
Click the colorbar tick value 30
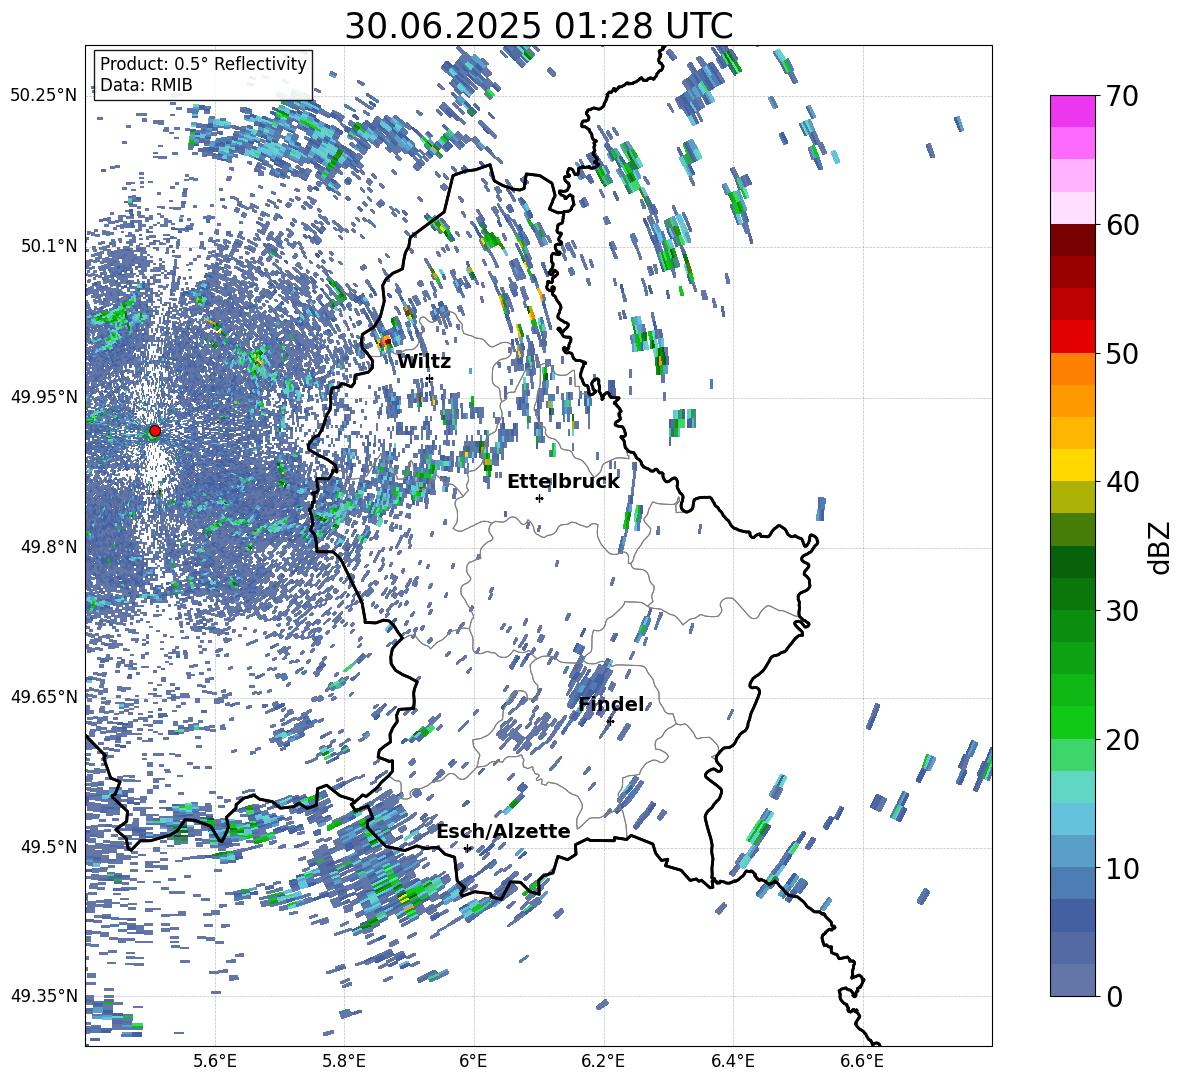coord(1122,610)
